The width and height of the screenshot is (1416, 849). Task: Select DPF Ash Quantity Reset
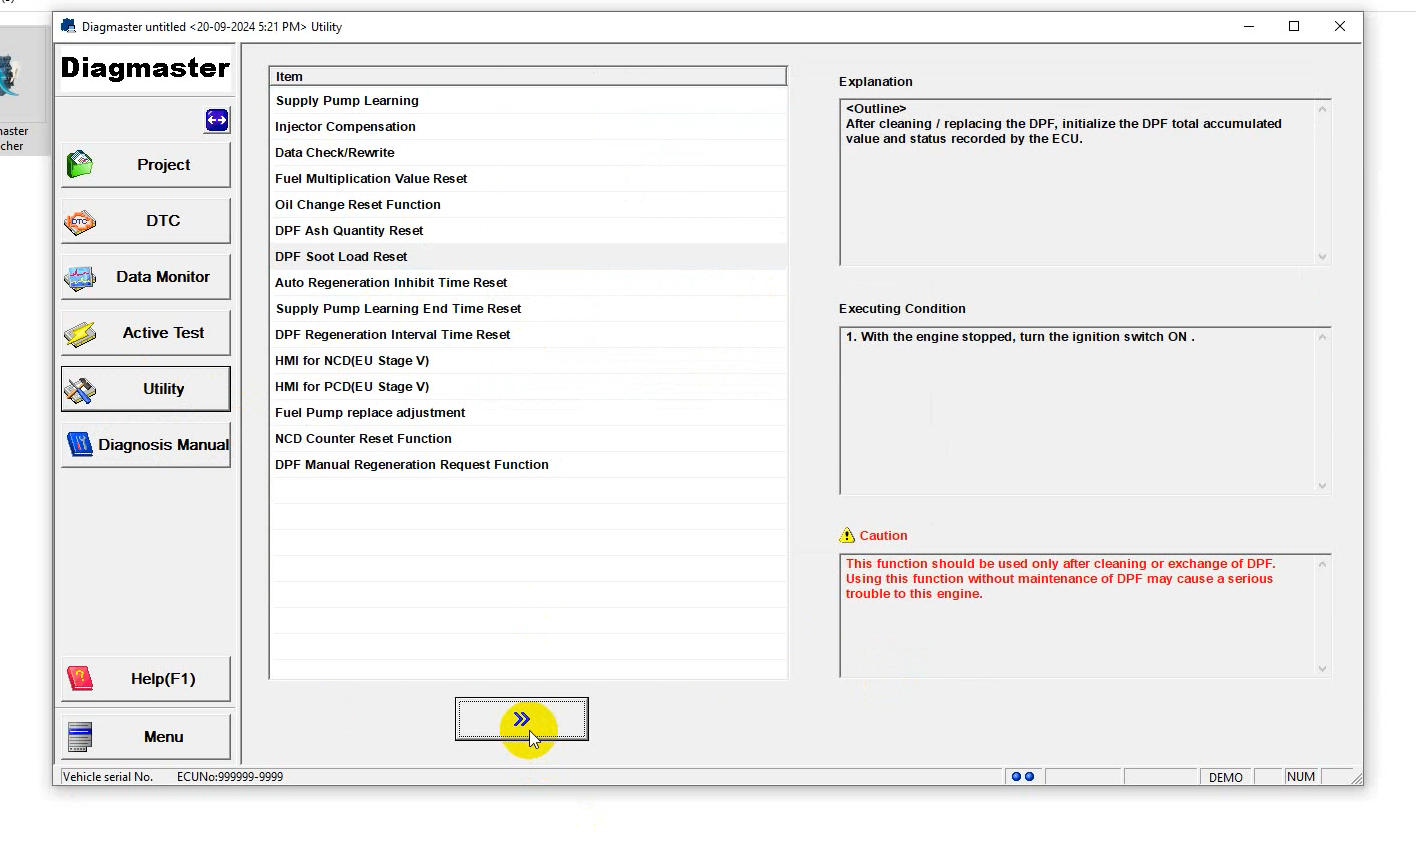[x=528, y=231]
